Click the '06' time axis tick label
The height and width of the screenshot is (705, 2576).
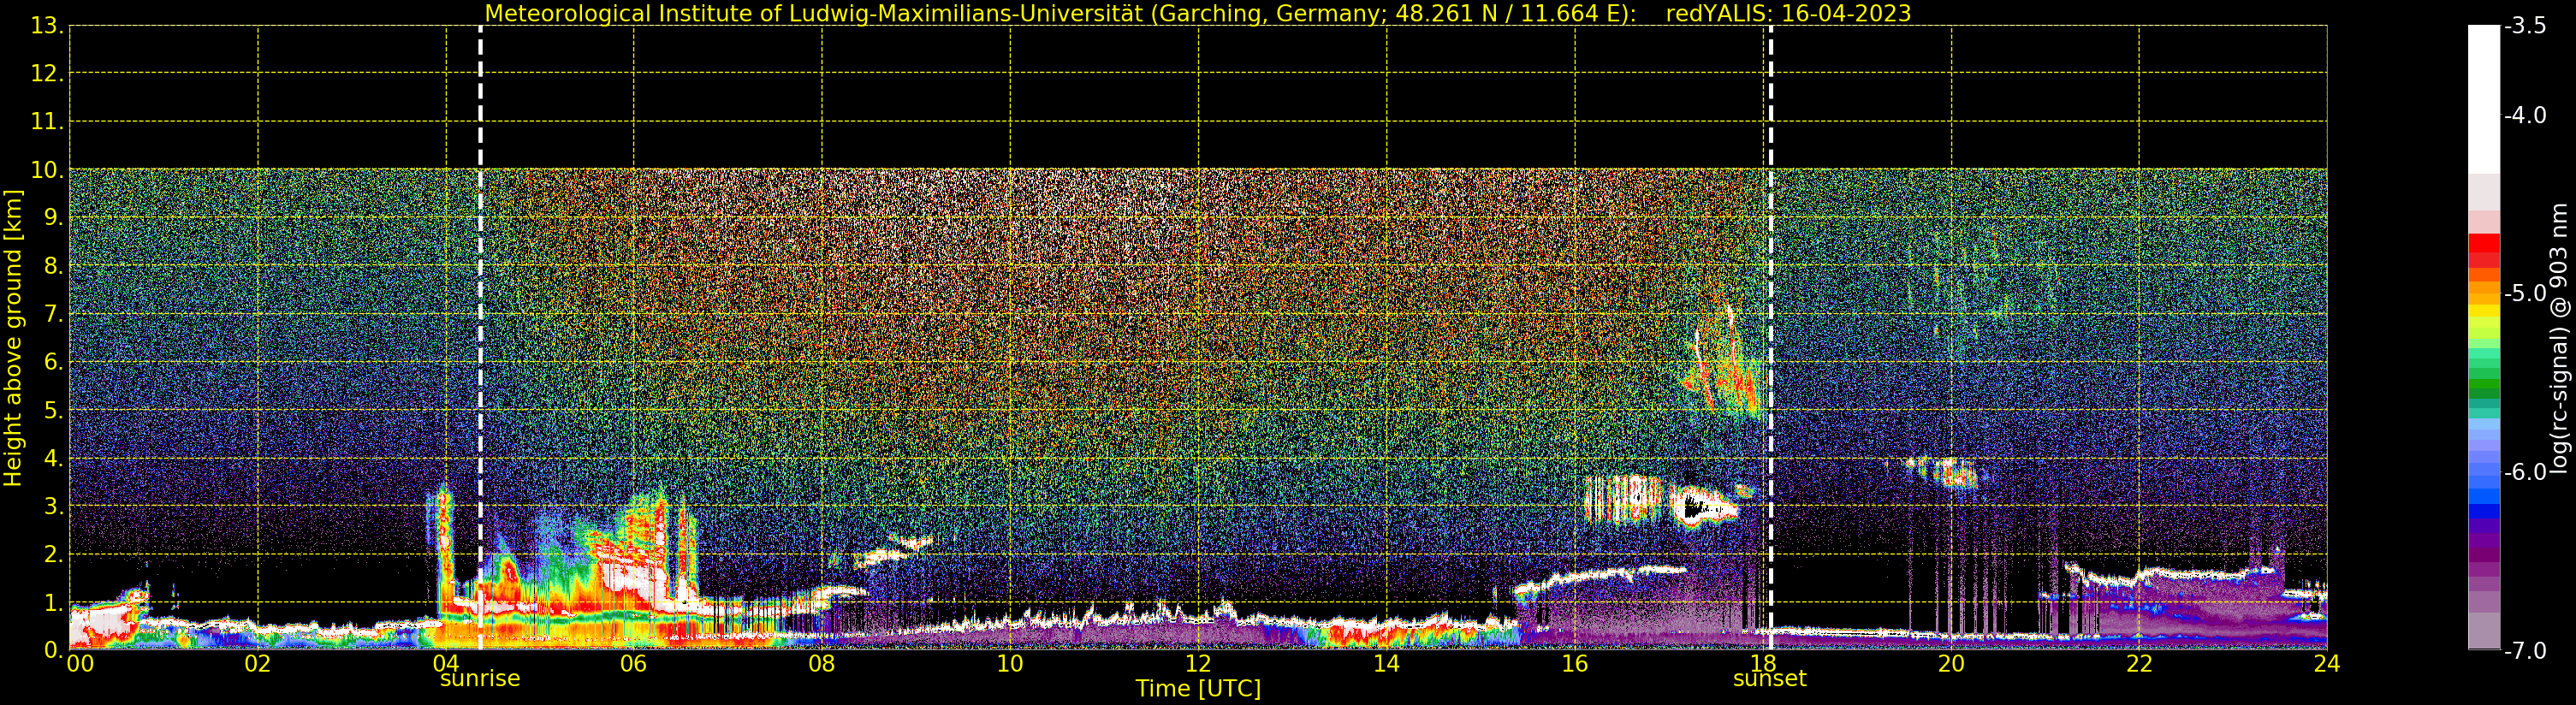pyautogui.click(x=634, y=663)
